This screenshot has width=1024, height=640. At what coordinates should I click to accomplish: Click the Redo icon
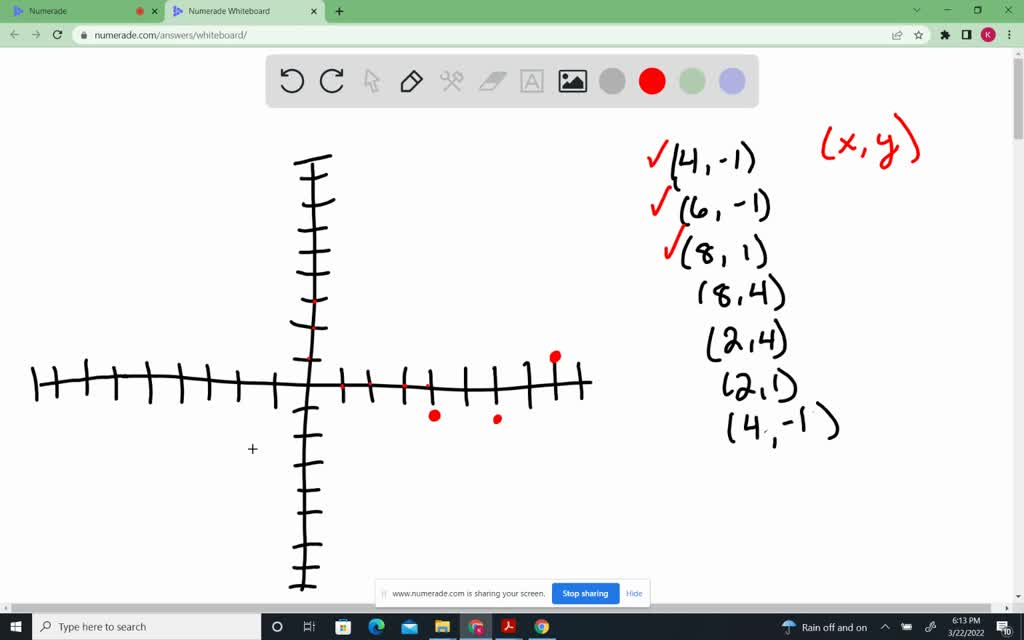click(331, 81)
